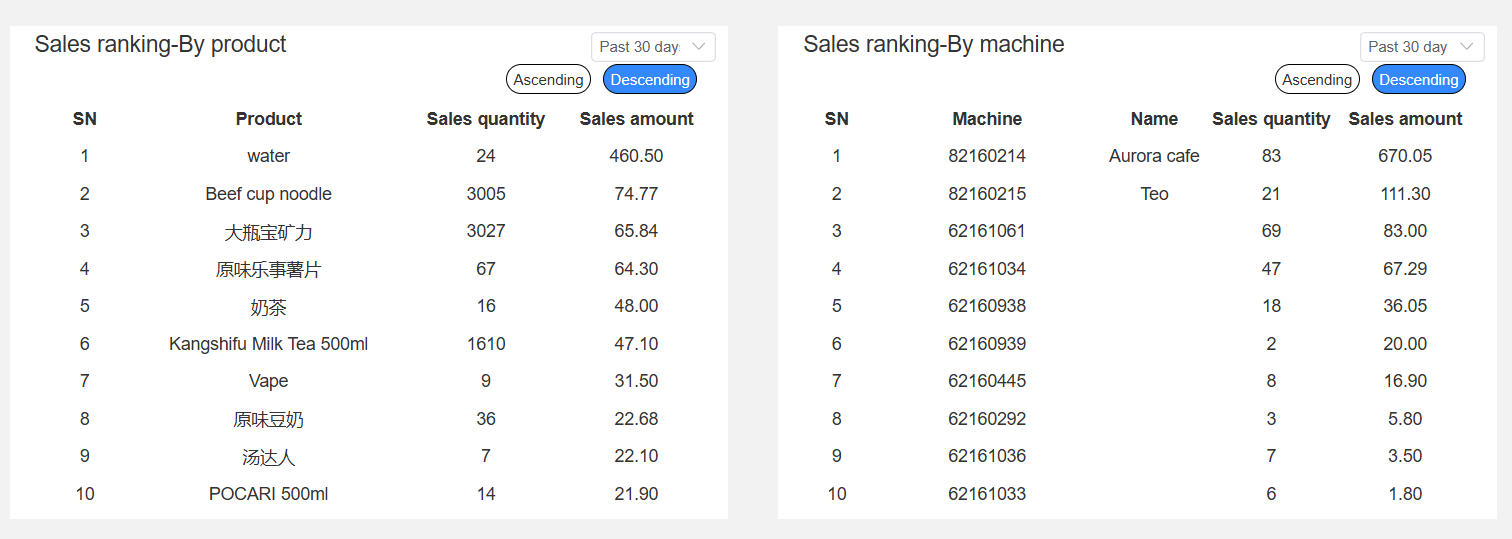Select the 大瓶宝矿力 product
This screenshot has width=1512, height=539.
tap(269, 232)
